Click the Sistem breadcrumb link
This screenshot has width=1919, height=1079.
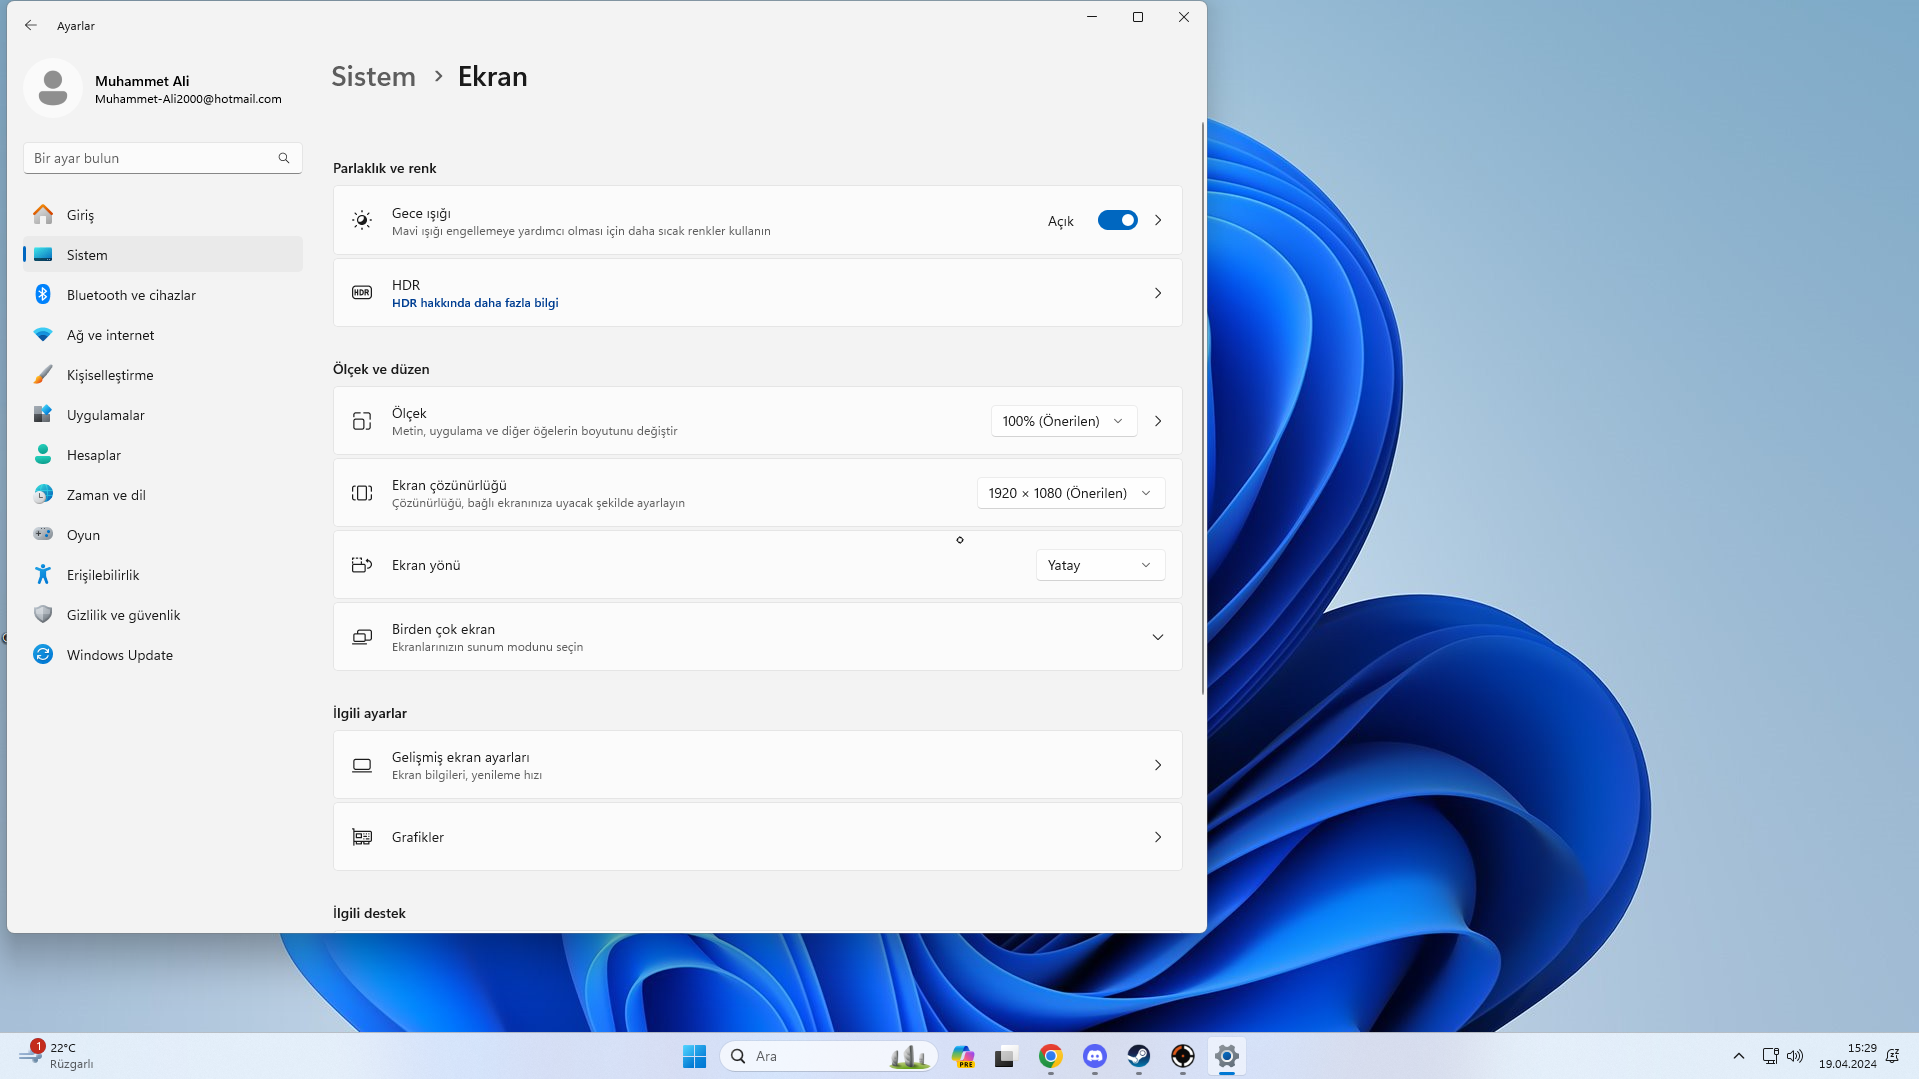pyautogui.click(x=373, y=77)
